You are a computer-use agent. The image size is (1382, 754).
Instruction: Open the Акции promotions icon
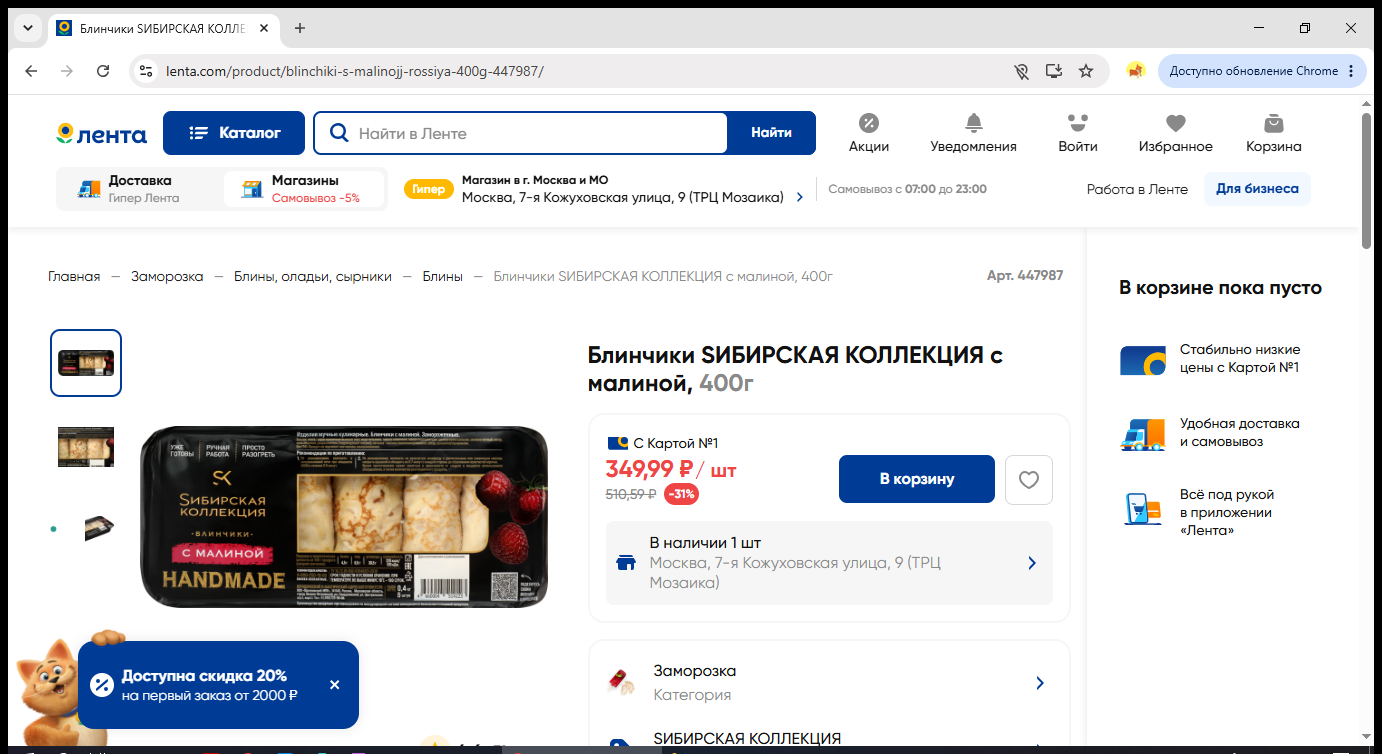click(869, 133)
